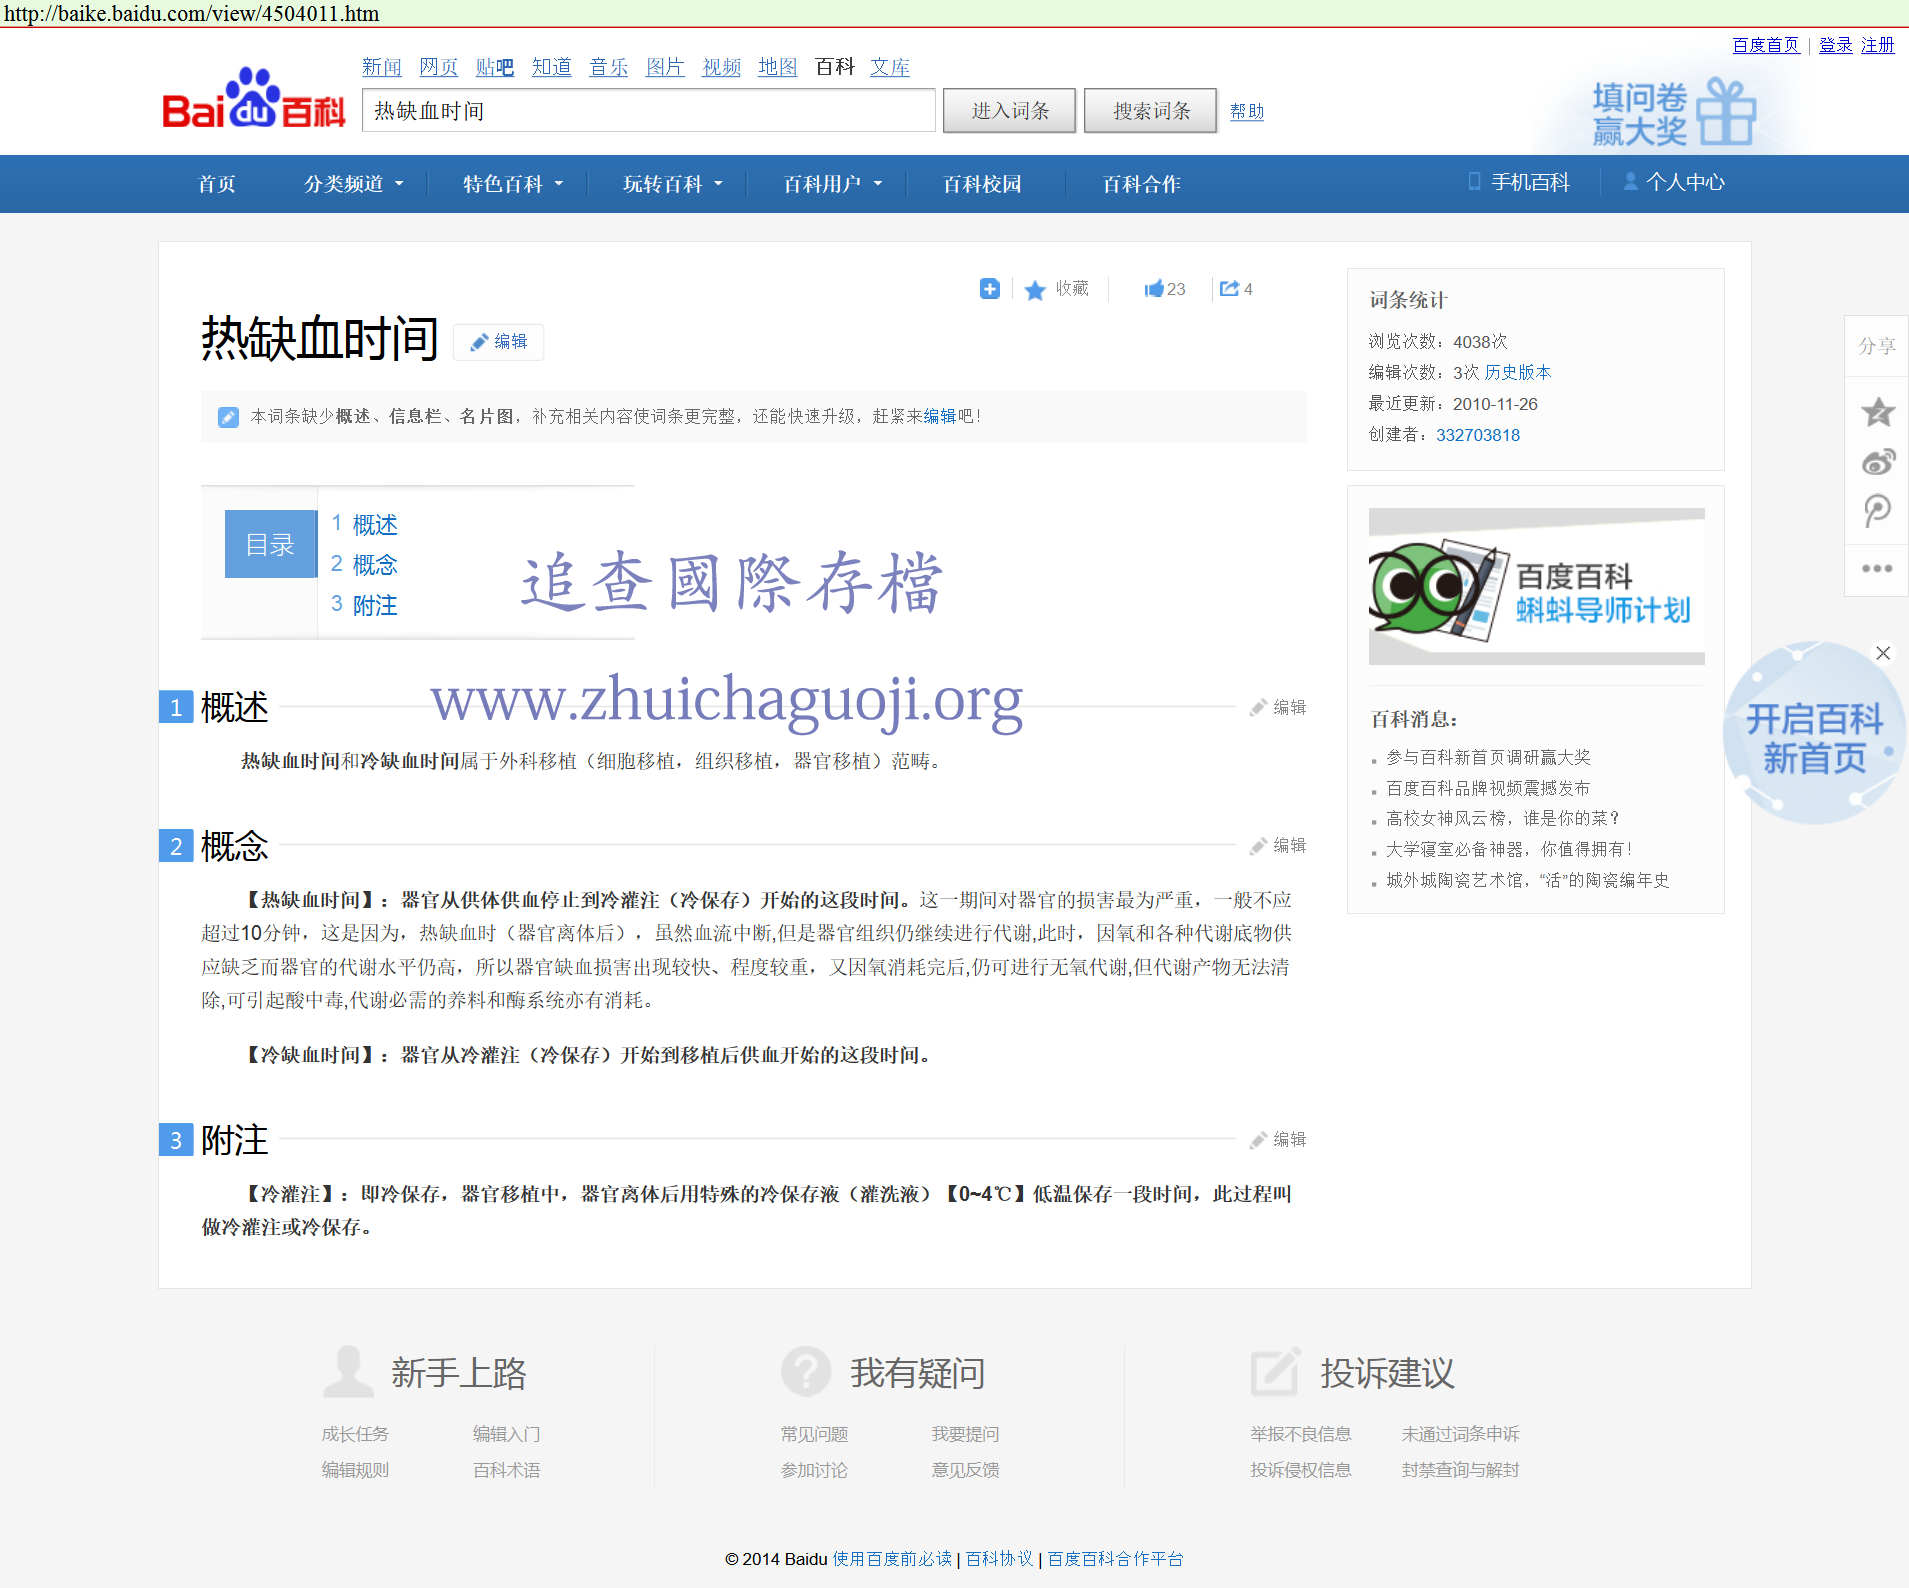Open 百科校园 in the navigation bar

point(982,184)
